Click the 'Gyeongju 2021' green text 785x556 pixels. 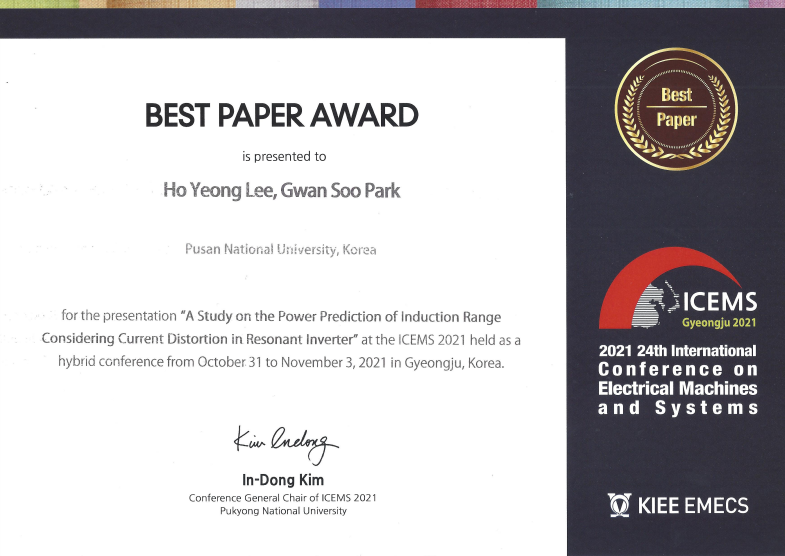tap(719, 323)
